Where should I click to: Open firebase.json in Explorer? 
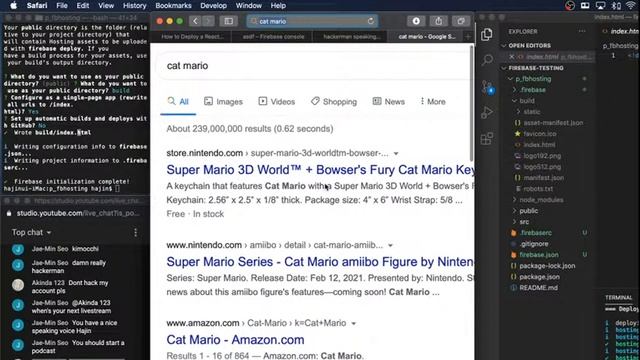pos(538,255)
